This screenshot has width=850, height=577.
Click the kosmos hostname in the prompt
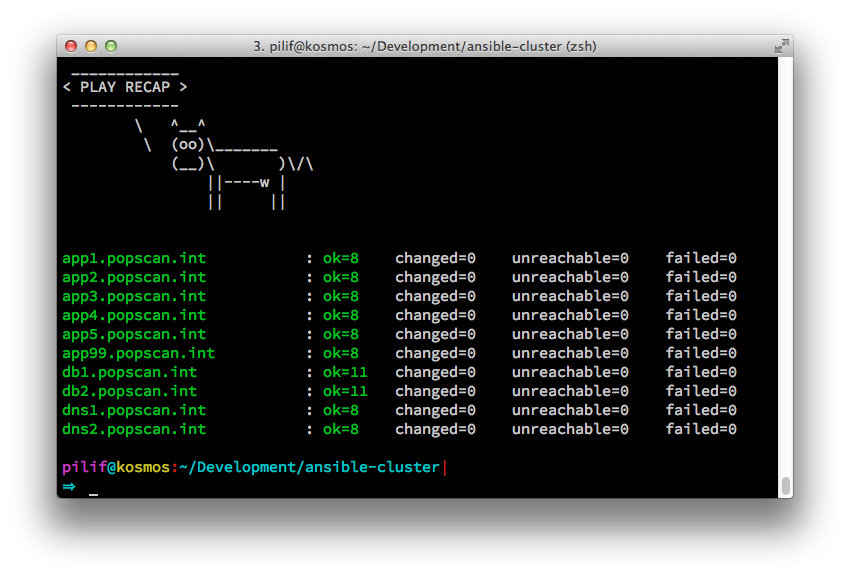143,467
